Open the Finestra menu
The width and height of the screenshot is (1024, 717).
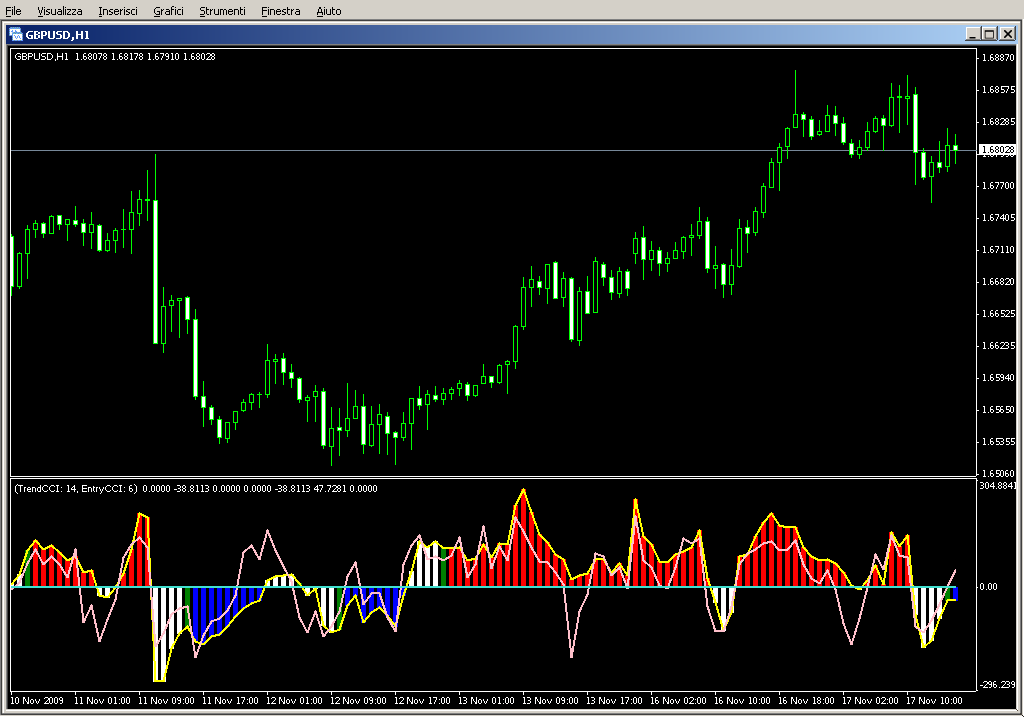coord(281,11)
